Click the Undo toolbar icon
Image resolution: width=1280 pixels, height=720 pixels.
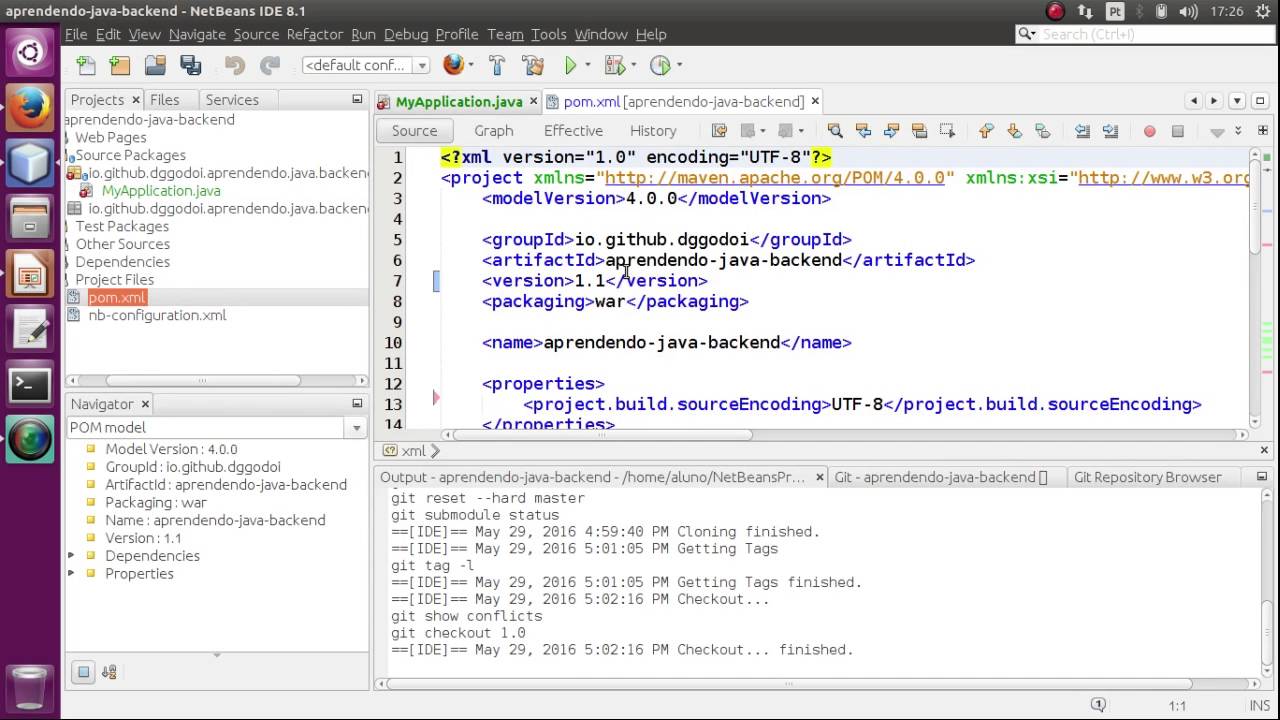235,65
